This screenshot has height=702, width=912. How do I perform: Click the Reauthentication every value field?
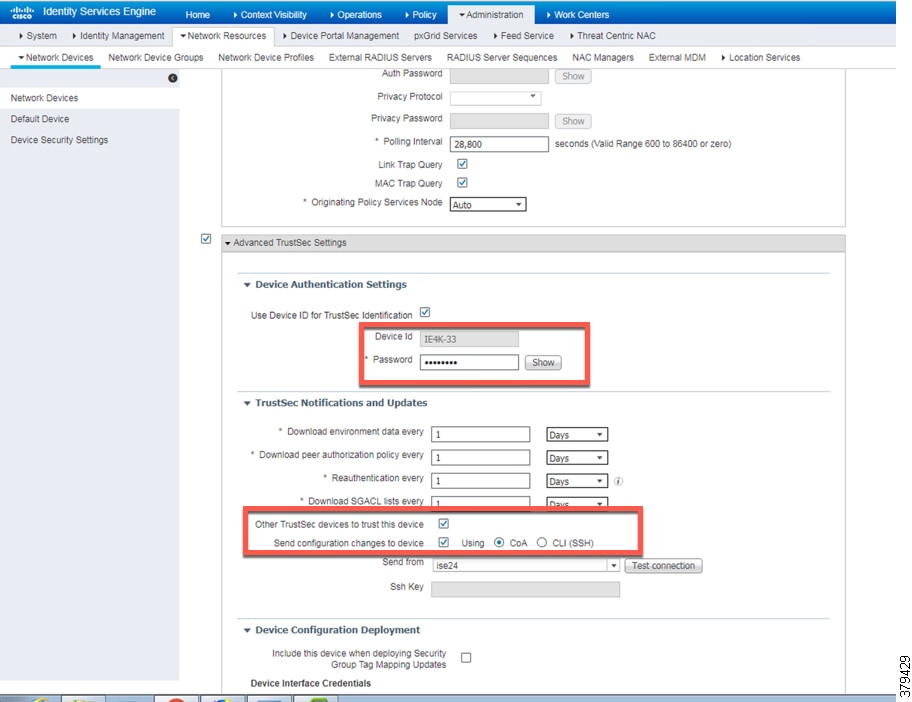[480, 481]
